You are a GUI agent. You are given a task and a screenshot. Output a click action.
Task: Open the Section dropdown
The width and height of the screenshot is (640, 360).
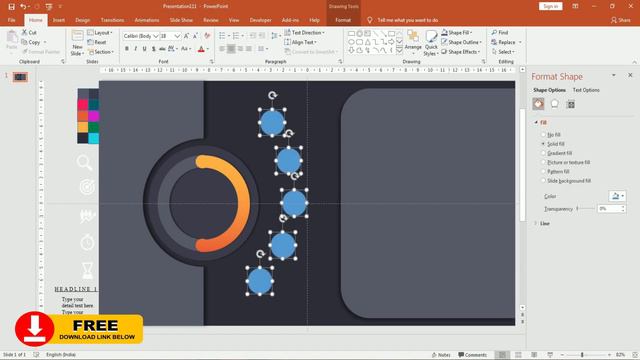click(x=101, y=52)
